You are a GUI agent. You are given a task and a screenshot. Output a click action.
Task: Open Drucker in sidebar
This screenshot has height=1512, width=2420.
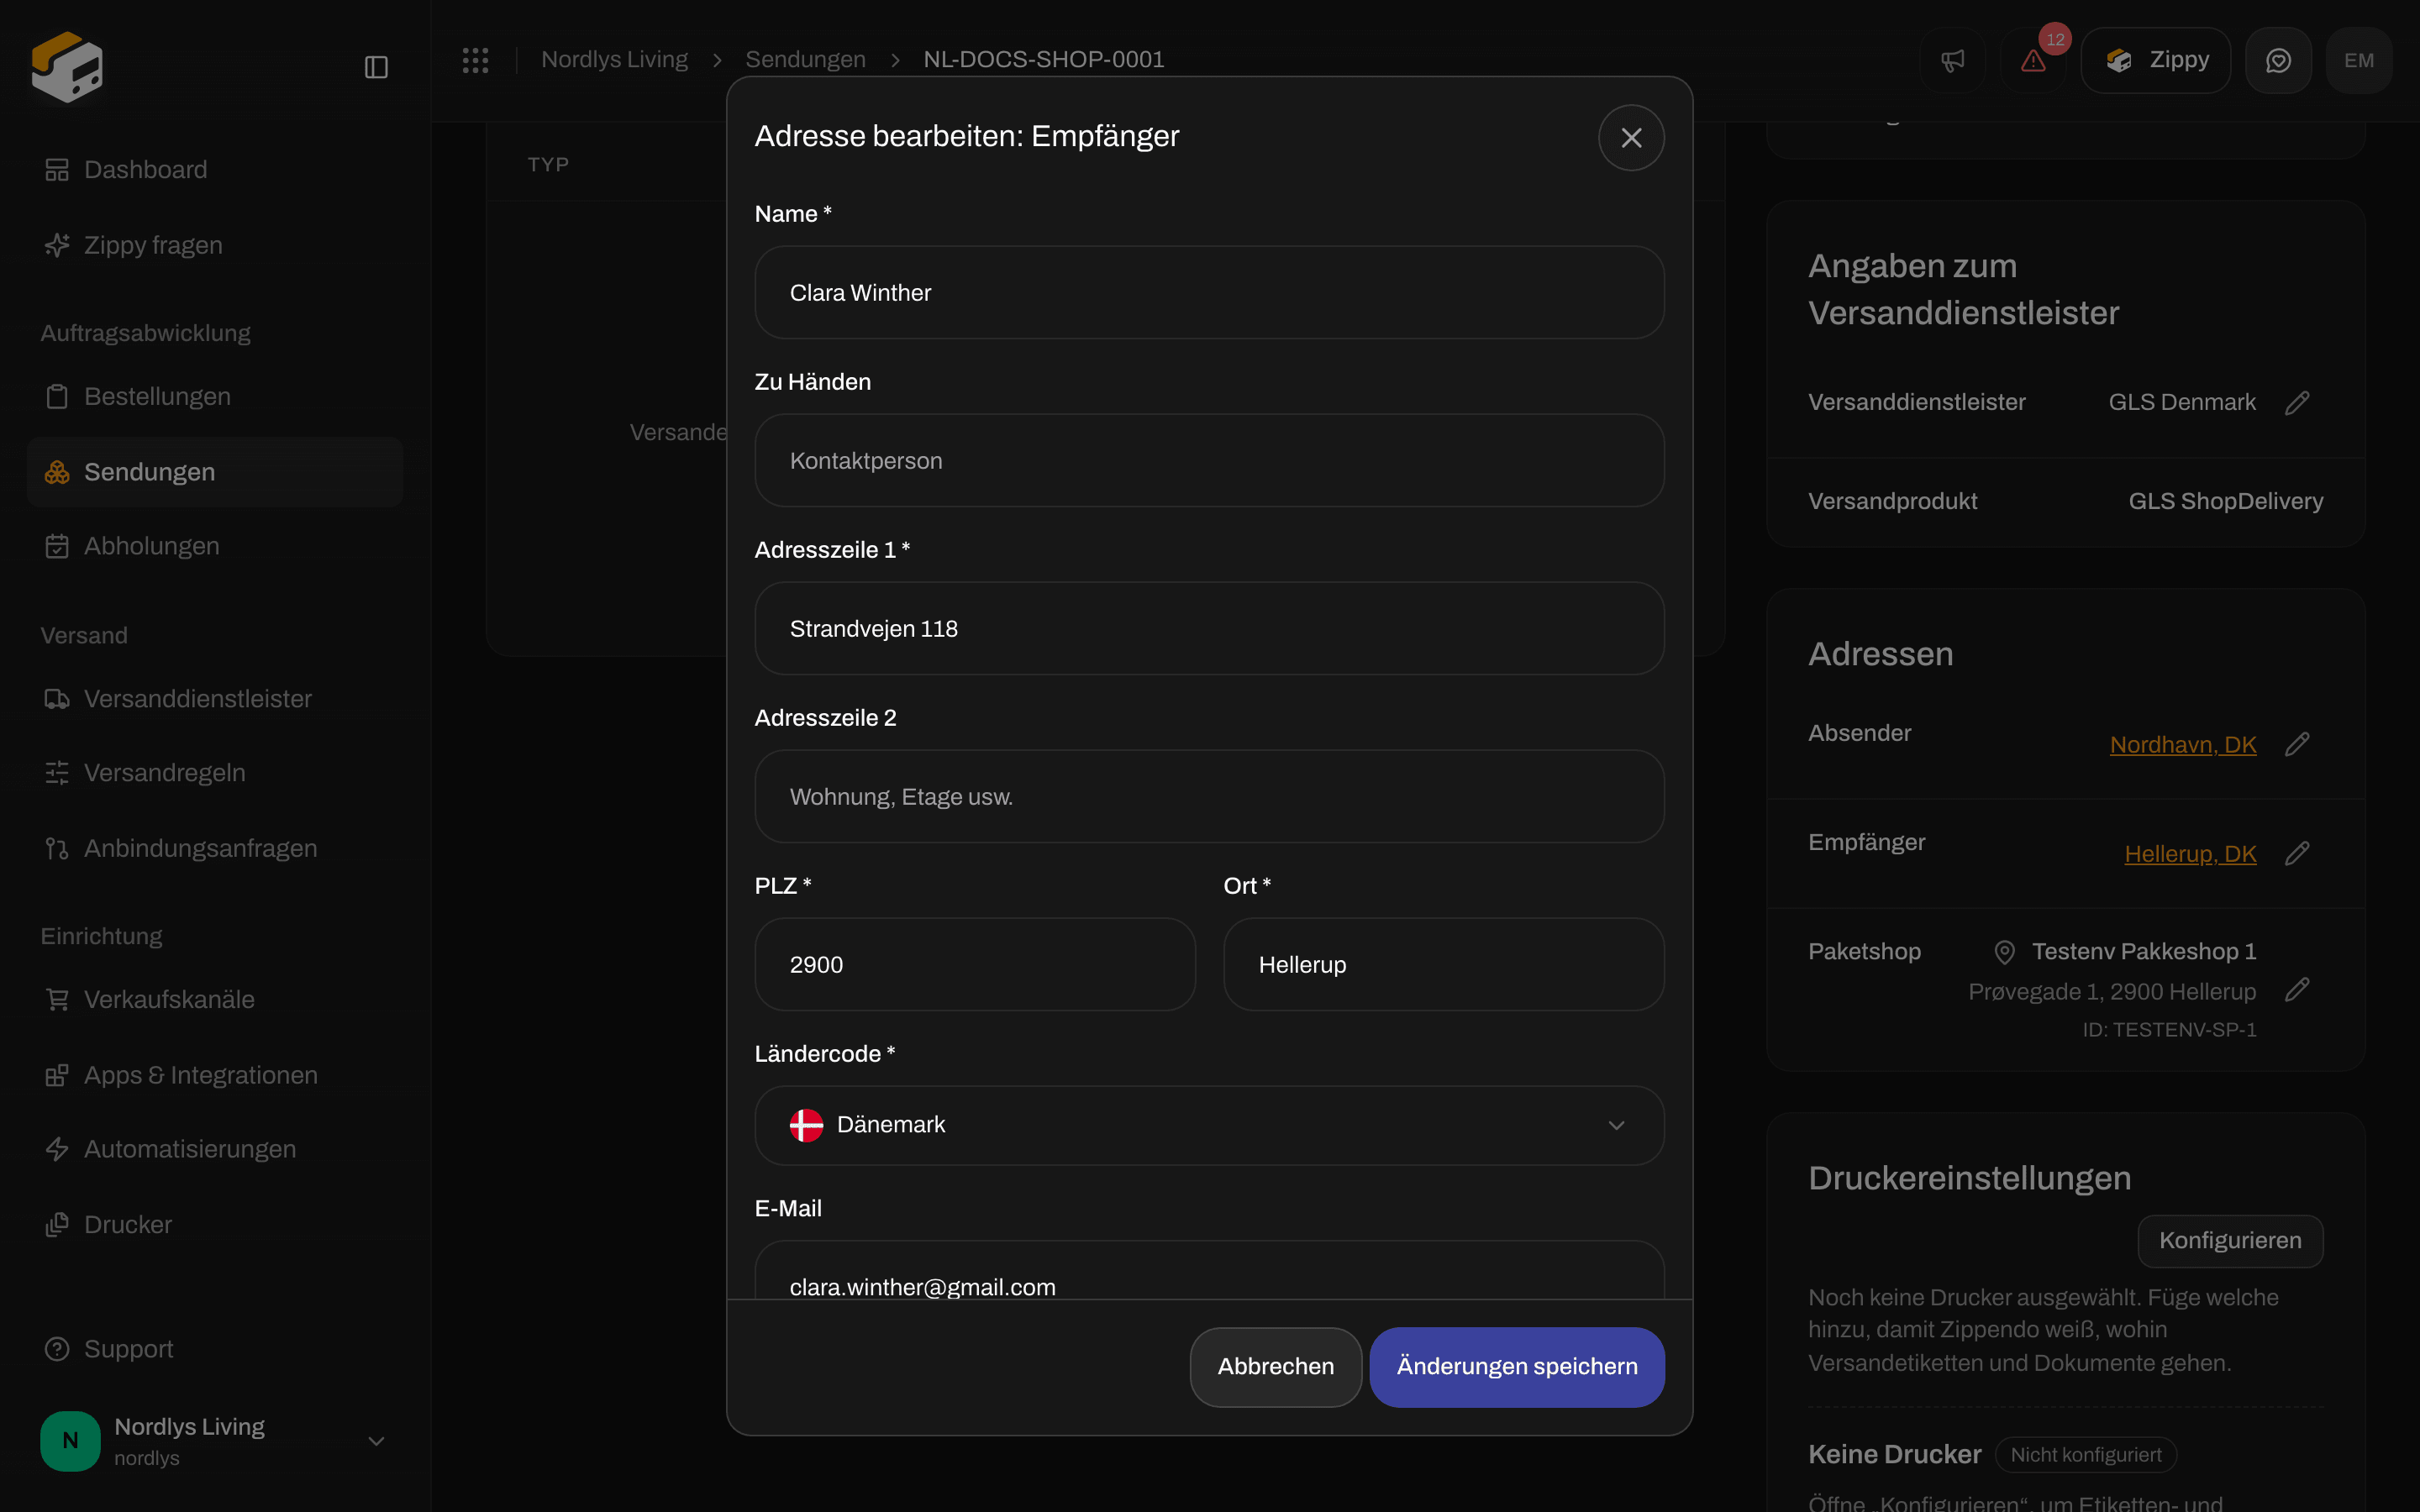tap(214, 1225)
